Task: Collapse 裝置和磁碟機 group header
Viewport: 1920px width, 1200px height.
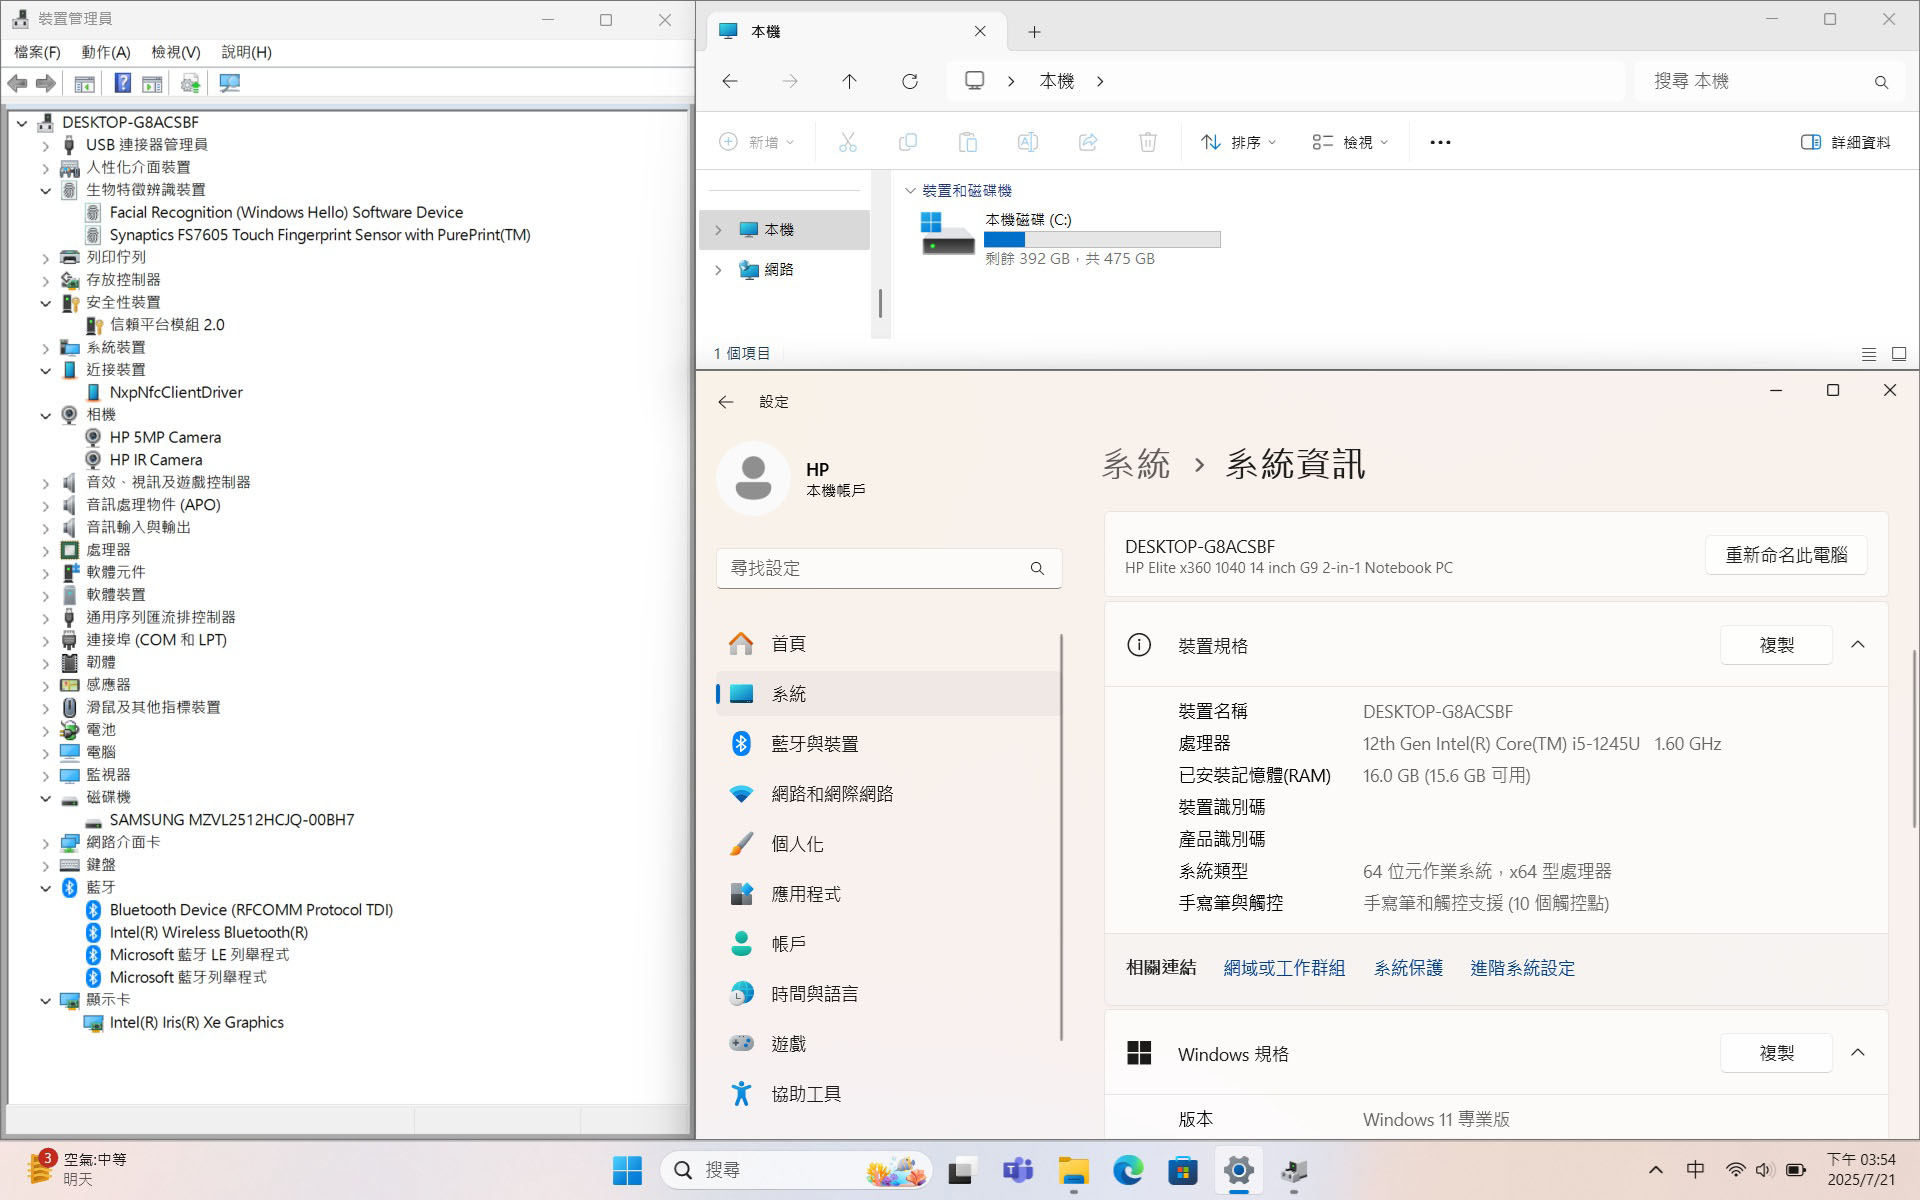Action: 910,190
